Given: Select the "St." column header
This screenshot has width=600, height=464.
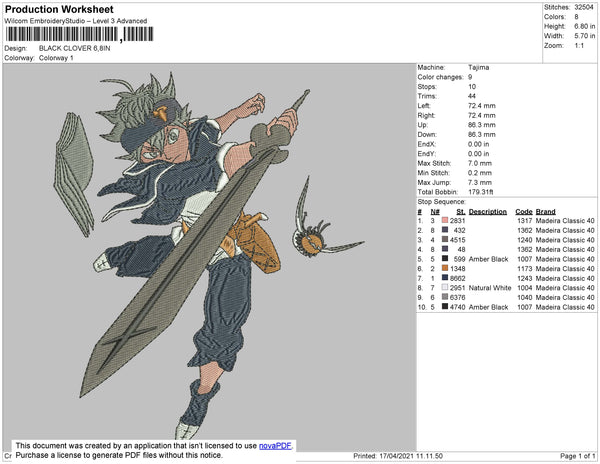Looking at the screenshot, I should pos(461,212).
